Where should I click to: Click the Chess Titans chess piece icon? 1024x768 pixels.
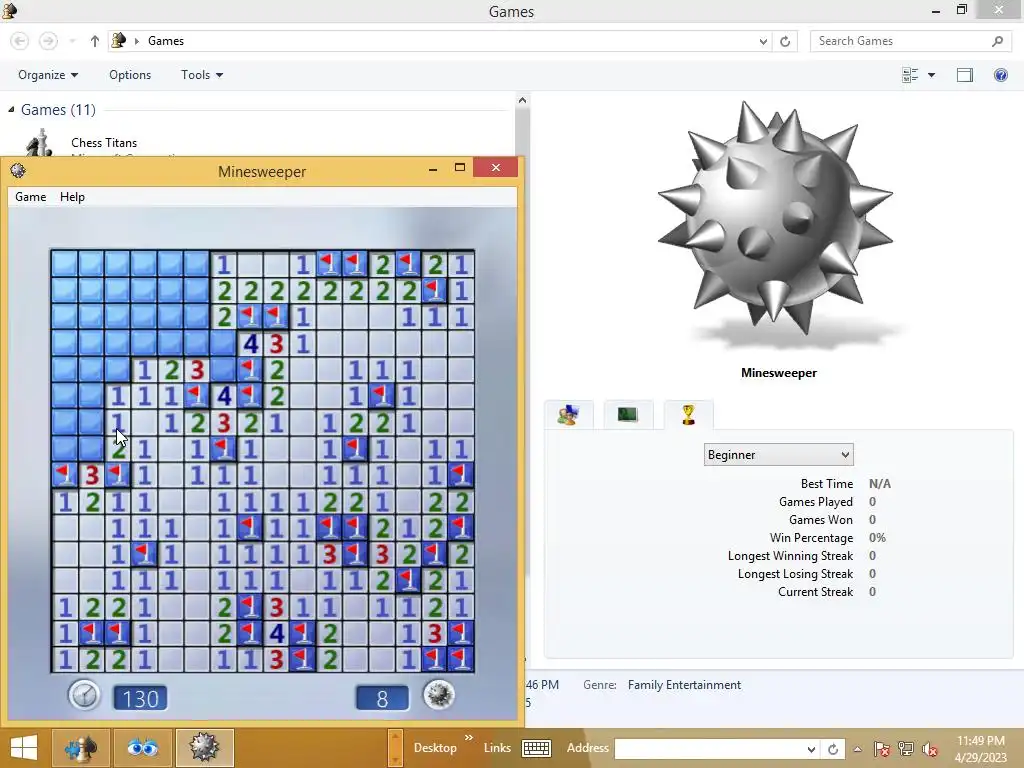pos(40,143)
